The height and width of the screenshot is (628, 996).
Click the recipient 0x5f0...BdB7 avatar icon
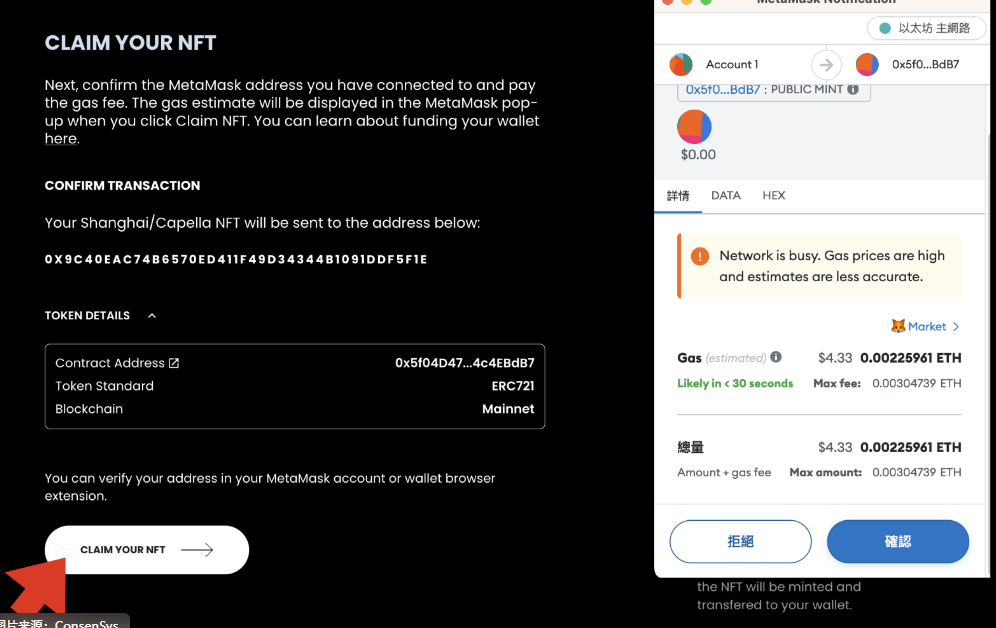pyautogui.click(x=867, y=64)
